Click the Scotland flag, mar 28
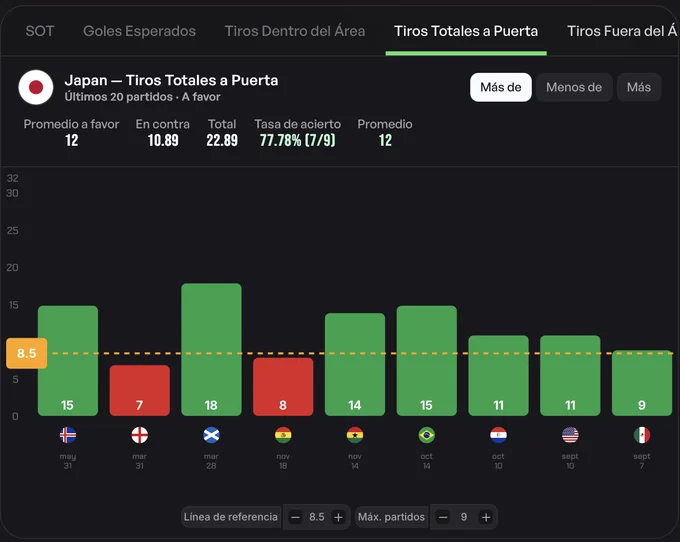 (x=211, y=435)
